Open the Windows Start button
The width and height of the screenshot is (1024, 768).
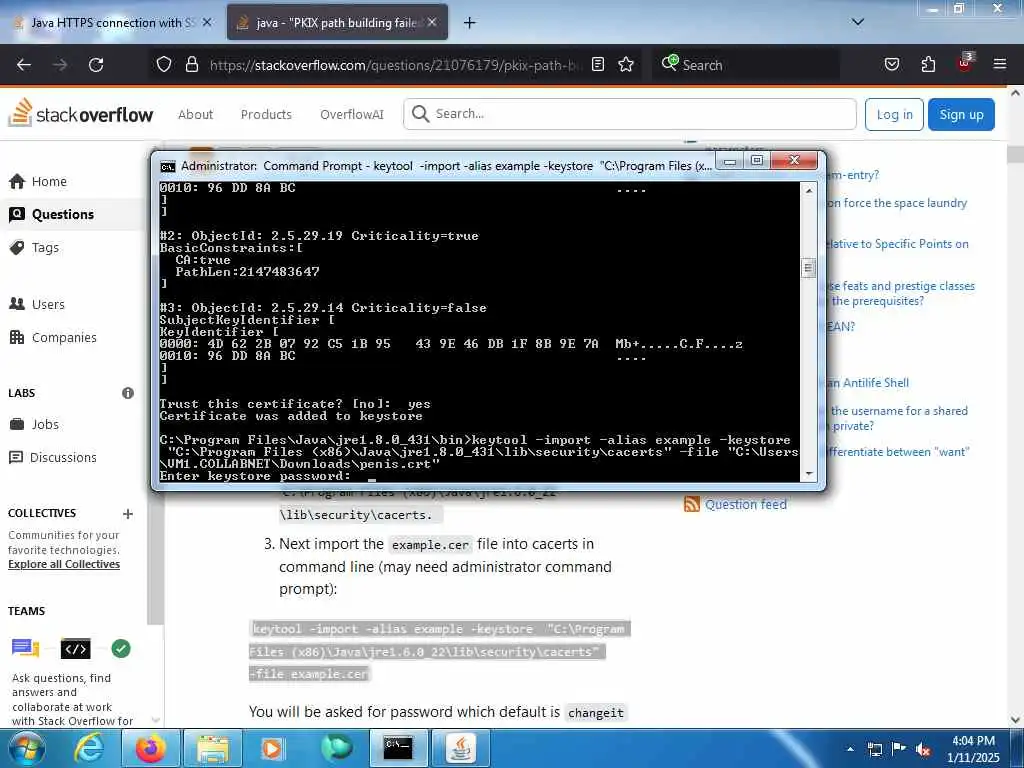(x=26, y=748)
